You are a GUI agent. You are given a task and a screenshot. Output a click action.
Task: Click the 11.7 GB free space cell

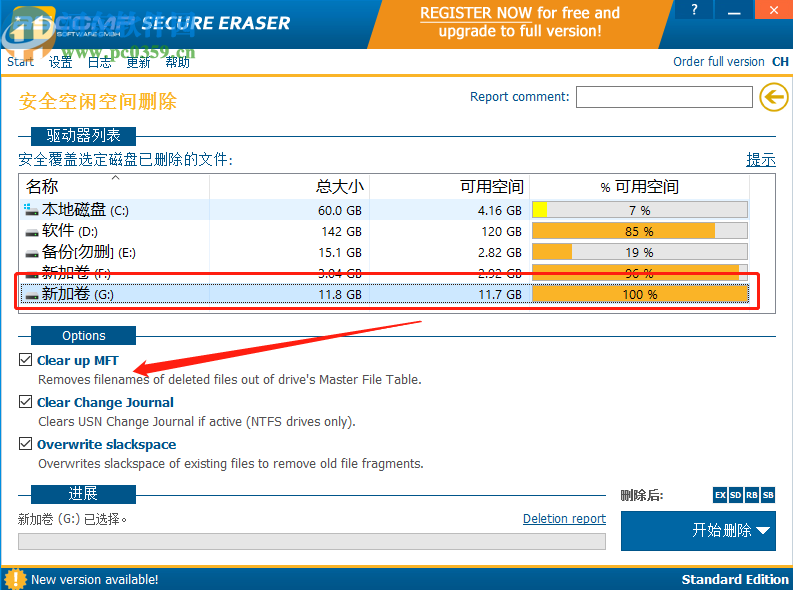[x=500, y=295]
